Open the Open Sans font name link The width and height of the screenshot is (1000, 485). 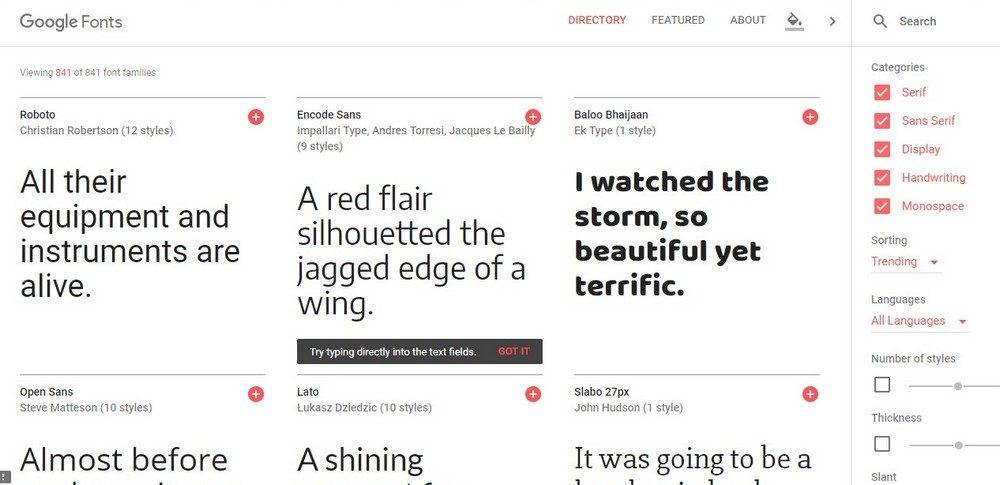click(47, 392)
